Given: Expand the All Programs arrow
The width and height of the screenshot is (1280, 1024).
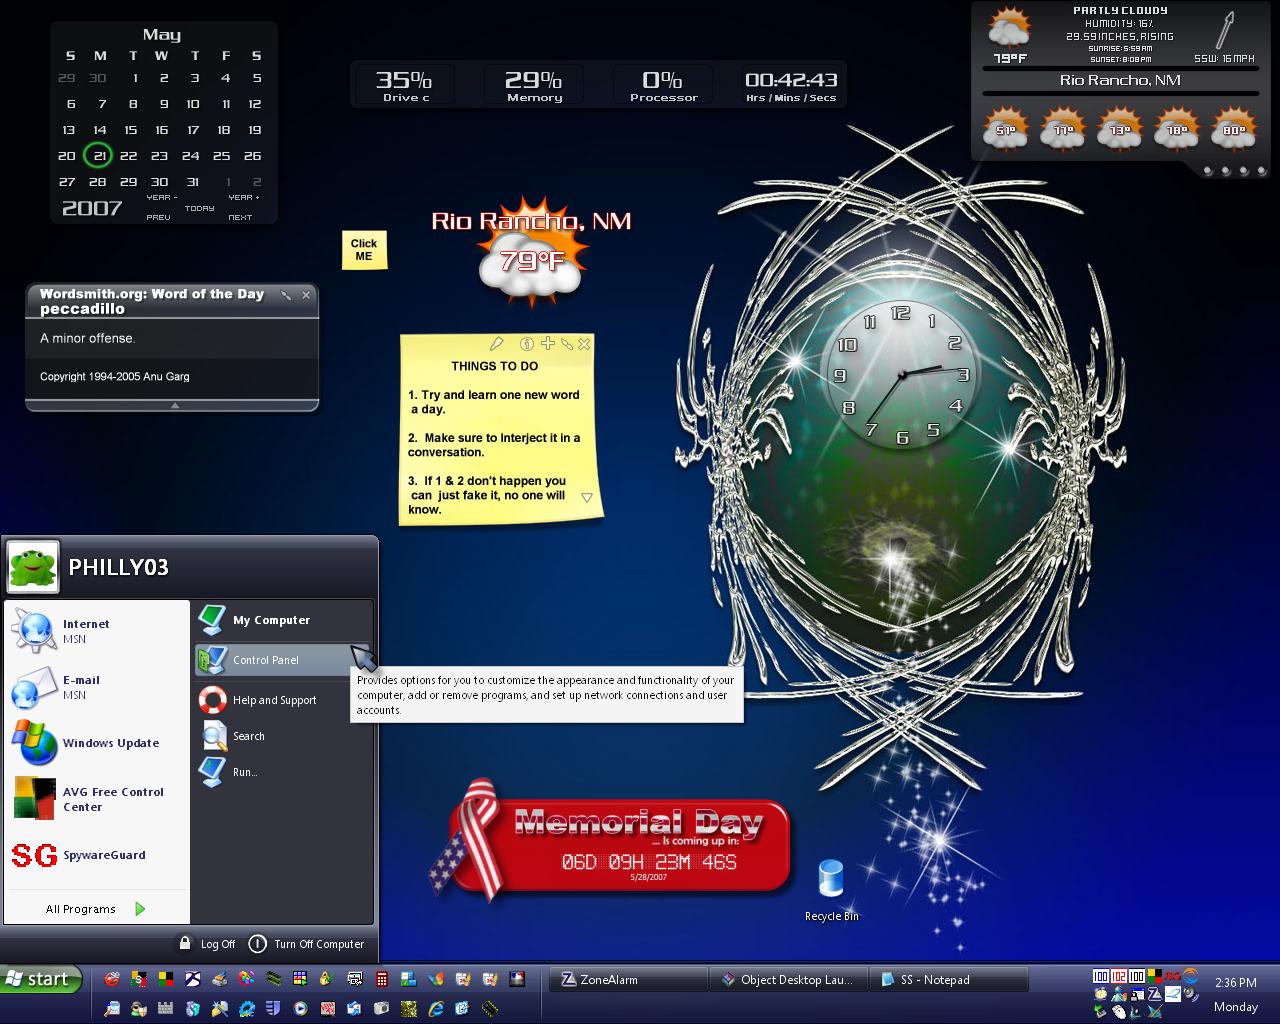Looking at the screenshot, I should click(140, 909).
